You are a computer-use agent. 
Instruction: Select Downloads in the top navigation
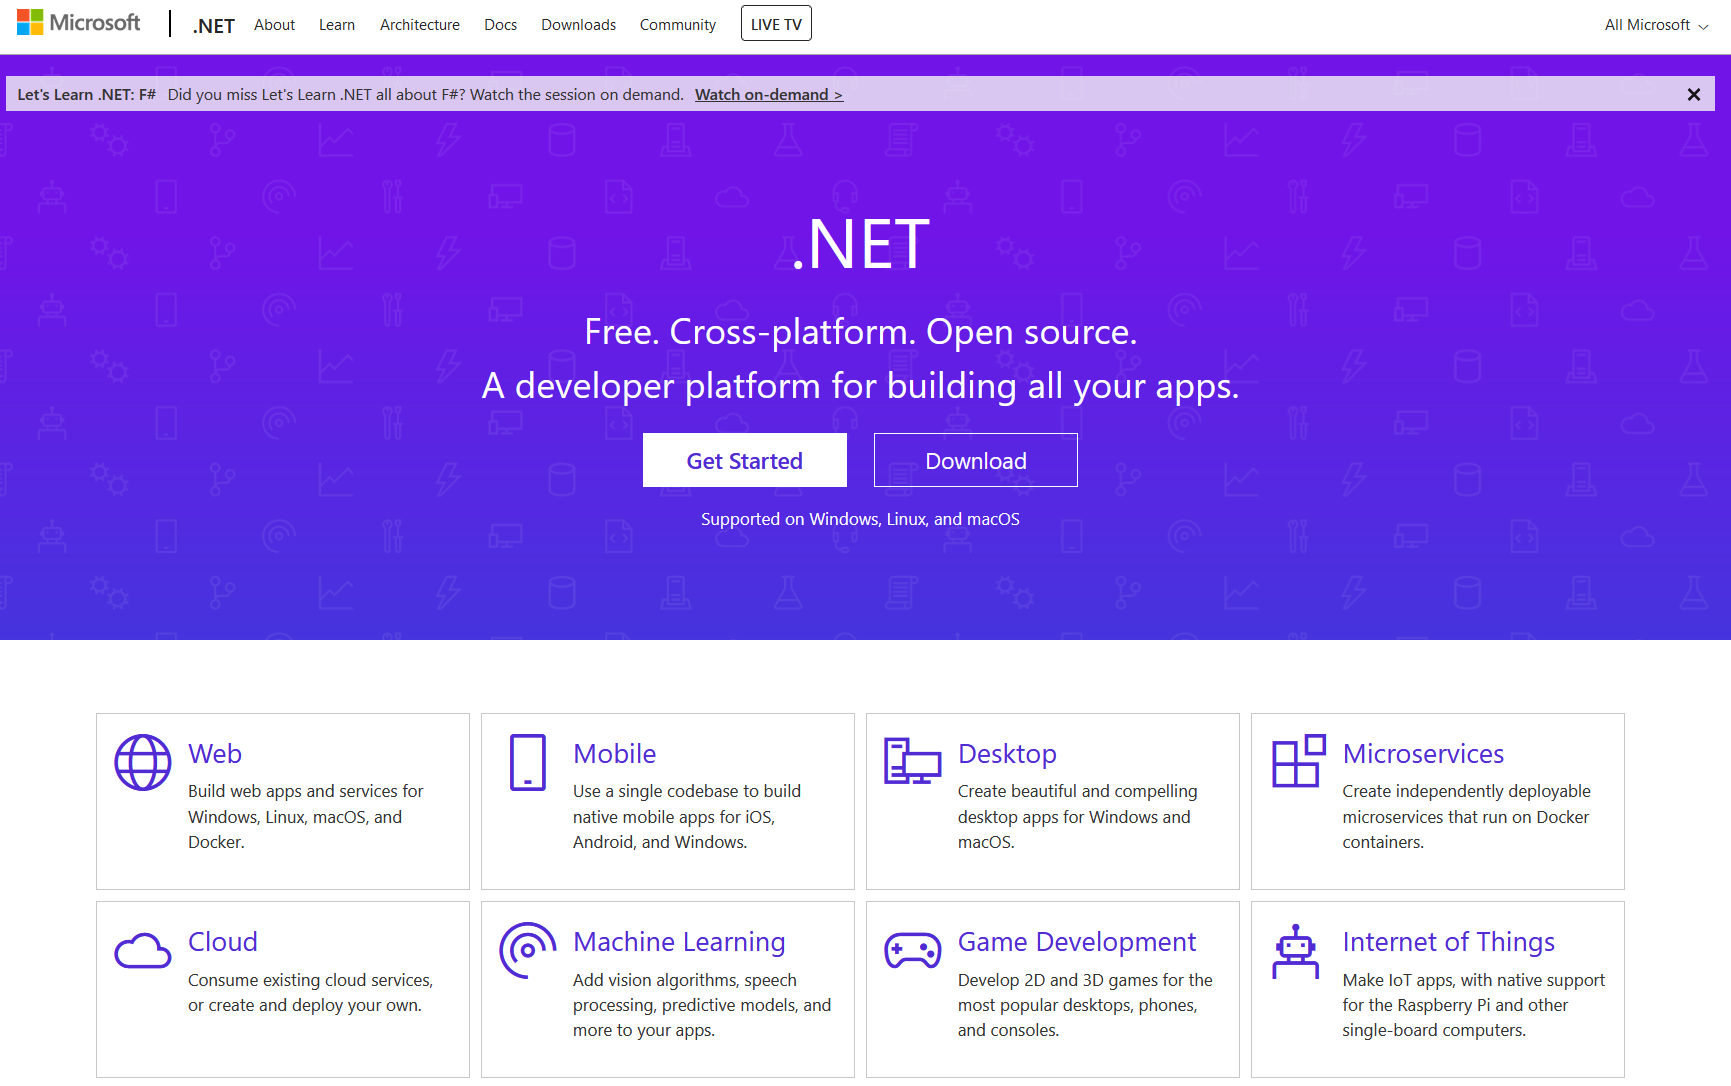pyautogui.click(x=578, y=25)
